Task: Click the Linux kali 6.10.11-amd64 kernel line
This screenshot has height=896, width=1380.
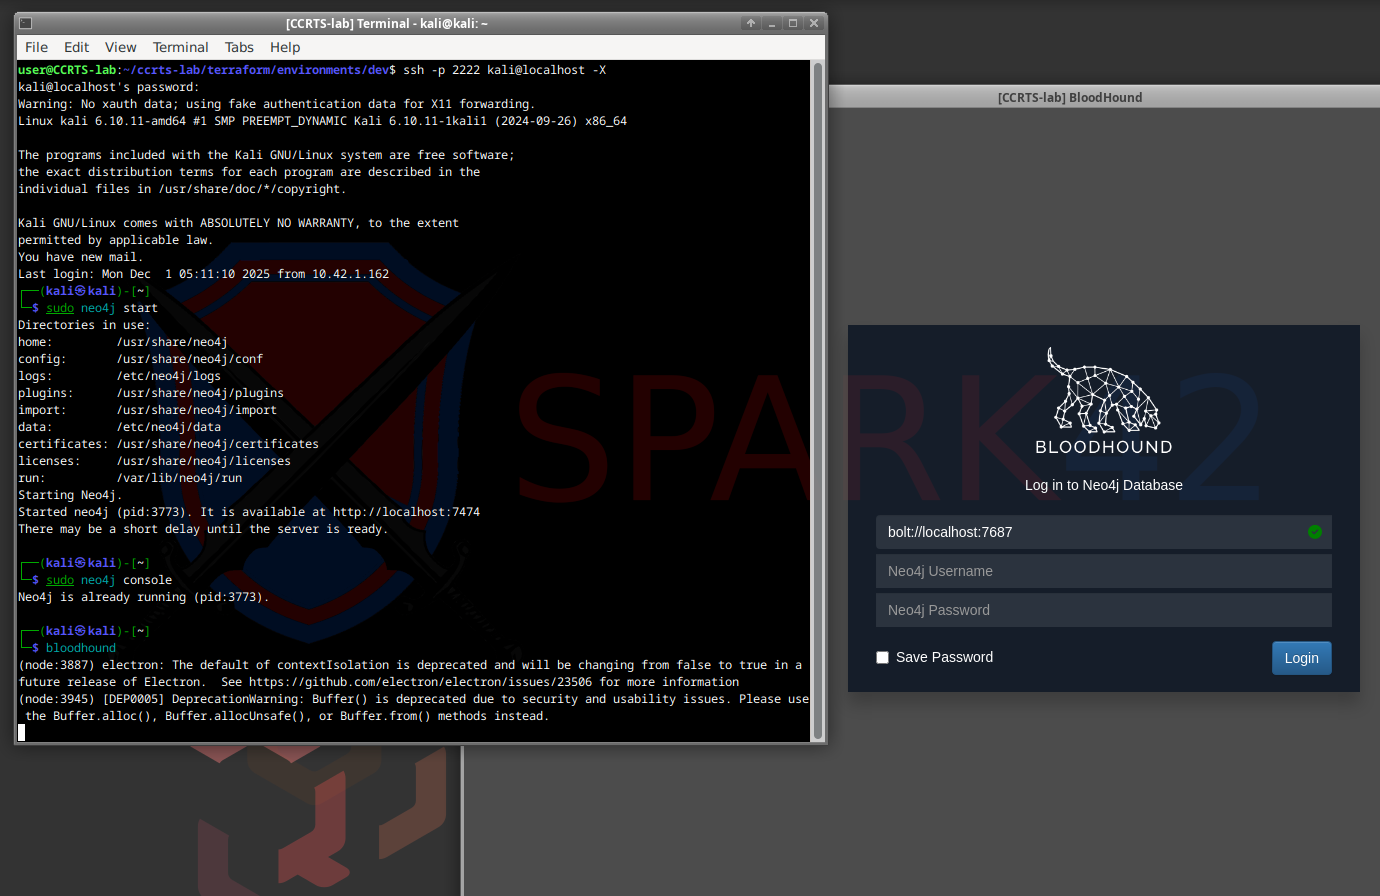Action: (x=322, y=121)
